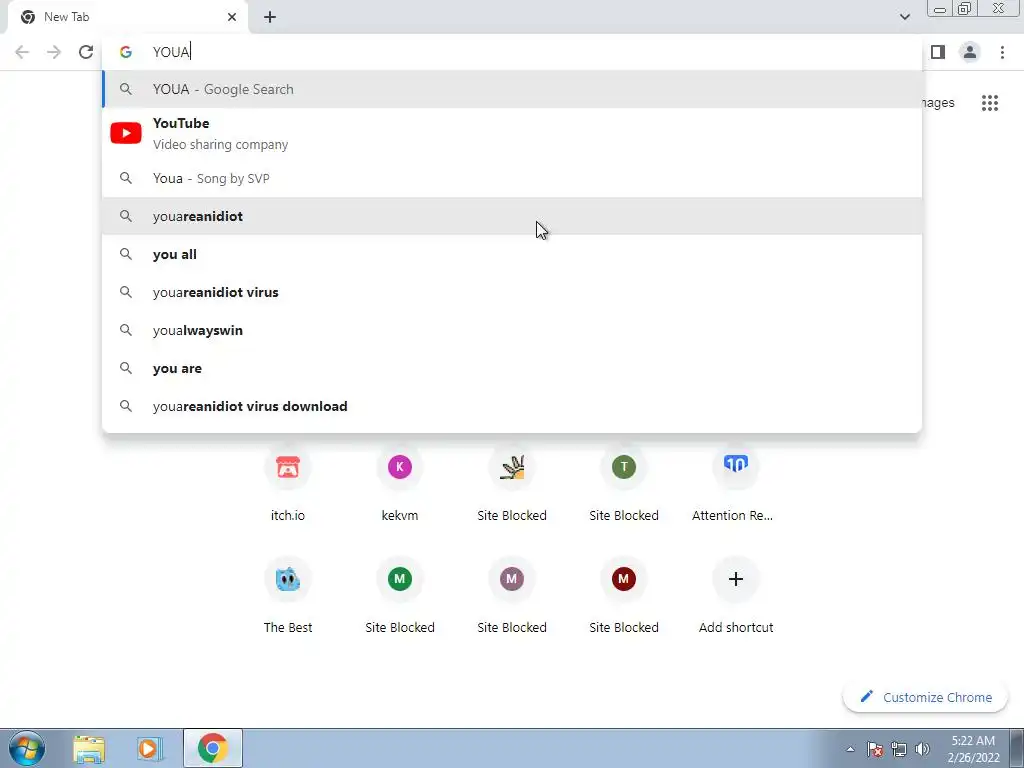Open the Chrome profile avatar
This screenshot has width=1024, height=768.
pyautogui.click(x=970, y=52)
